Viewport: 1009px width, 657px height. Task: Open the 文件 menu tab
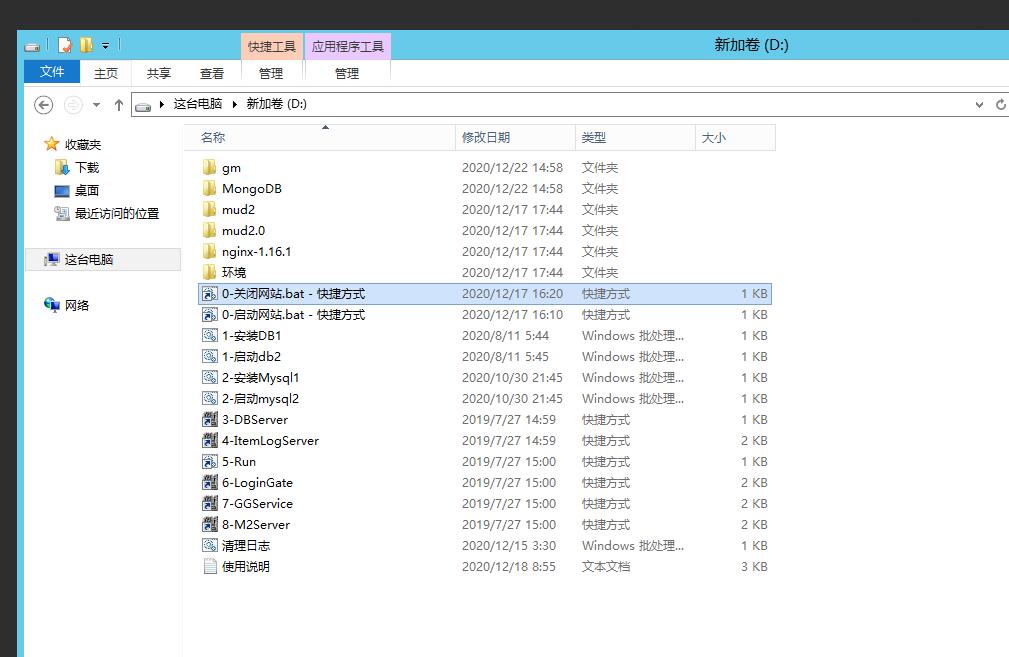click(52, 72)
